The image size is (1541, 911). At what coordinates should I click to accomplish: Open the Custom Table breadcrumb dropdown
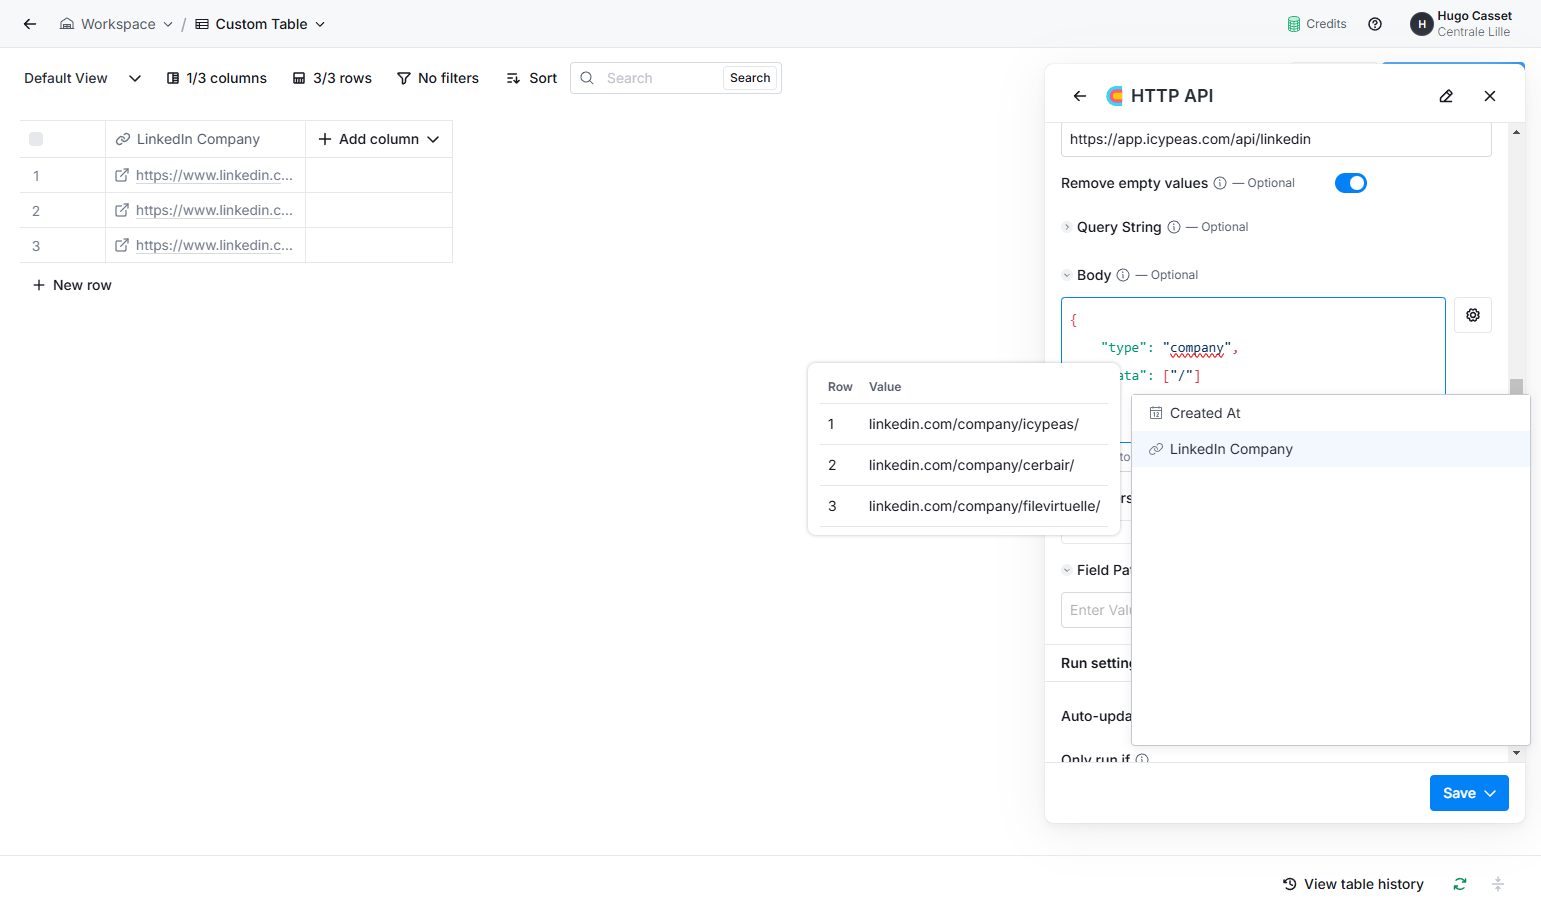click(260, 24)
